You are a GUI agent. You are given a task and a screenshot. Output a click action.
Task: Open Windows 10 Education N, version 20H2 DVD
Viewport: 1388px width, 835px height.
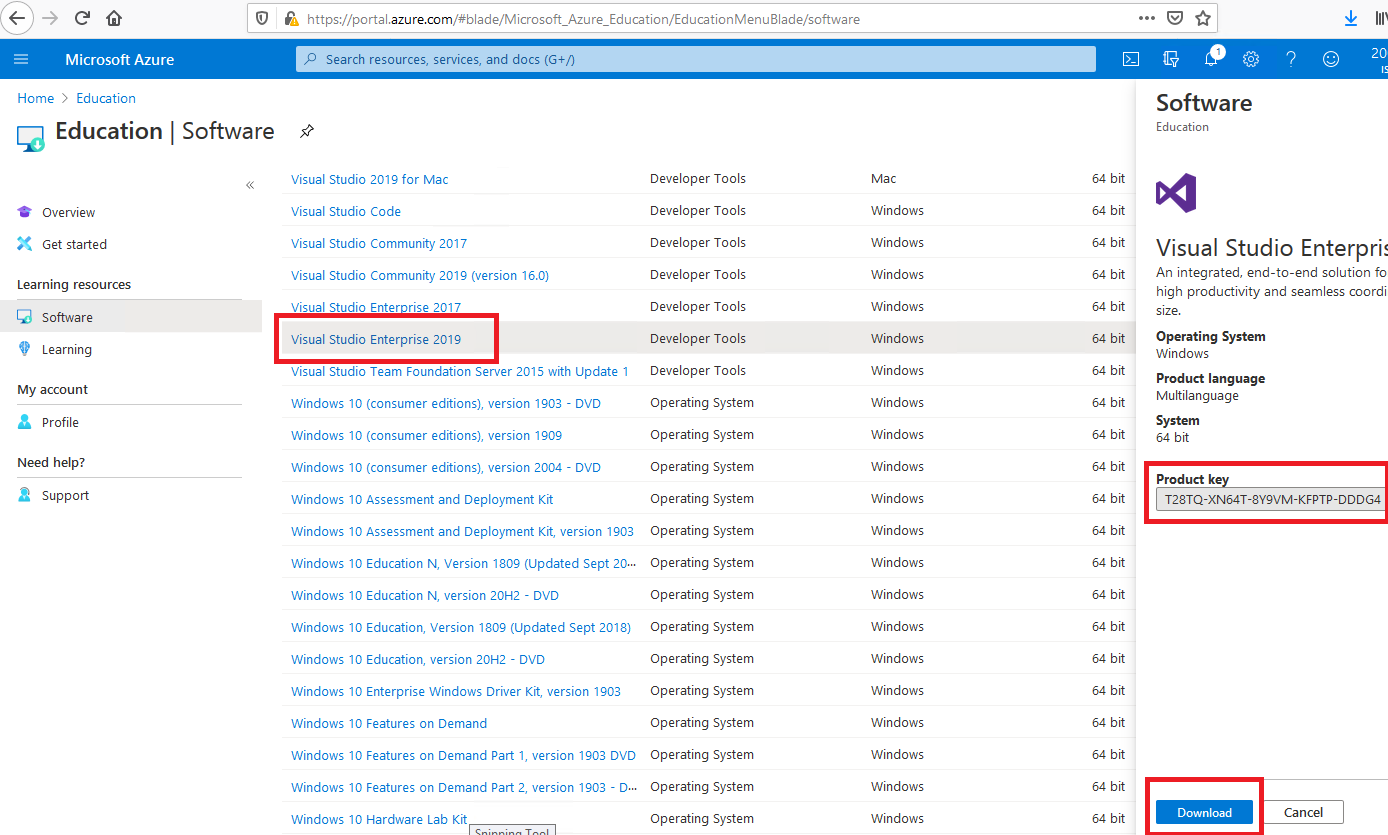425,595
